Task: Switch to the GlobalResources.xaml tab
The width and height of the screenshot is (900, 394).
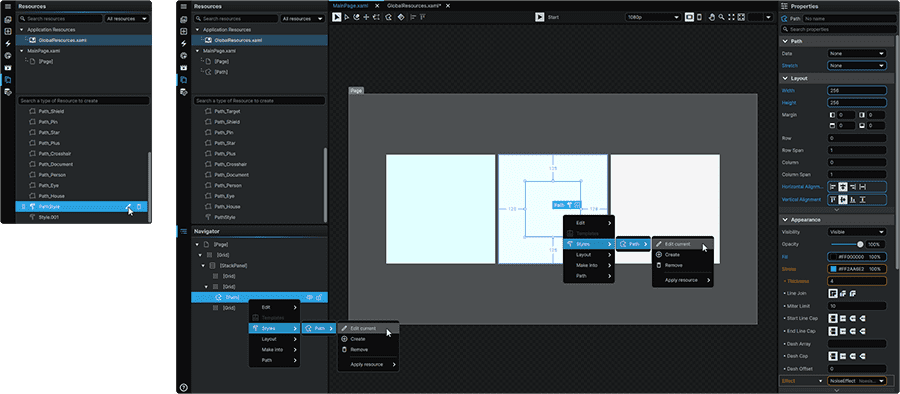Action: [414, 5]
